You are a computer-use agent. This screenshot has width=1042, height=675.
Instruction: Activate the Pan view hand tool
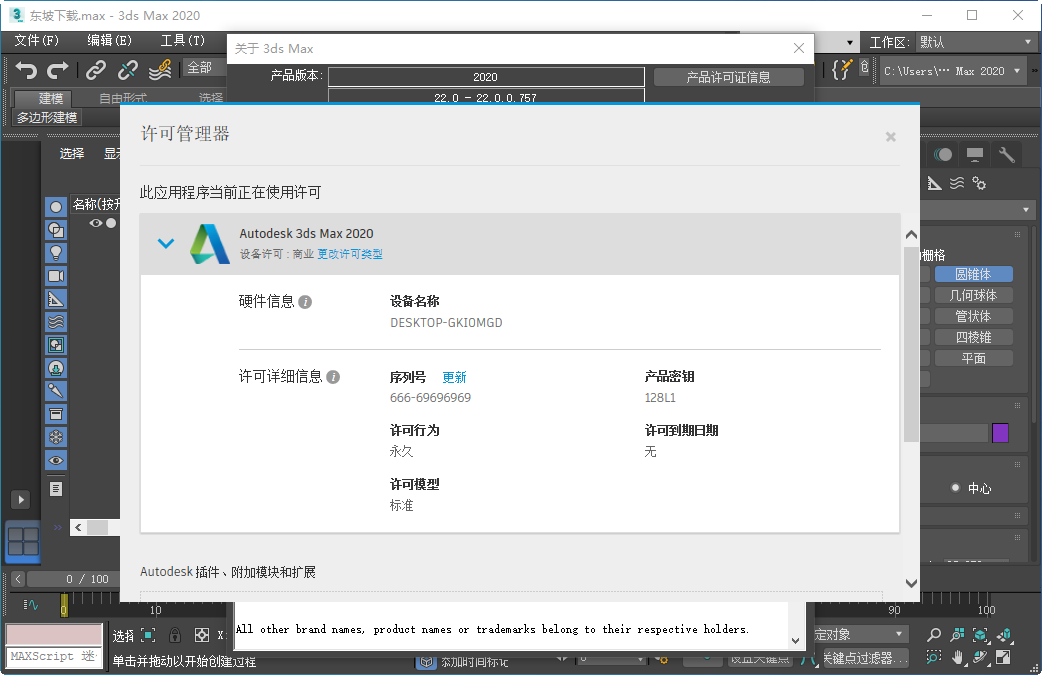point(959,658)
